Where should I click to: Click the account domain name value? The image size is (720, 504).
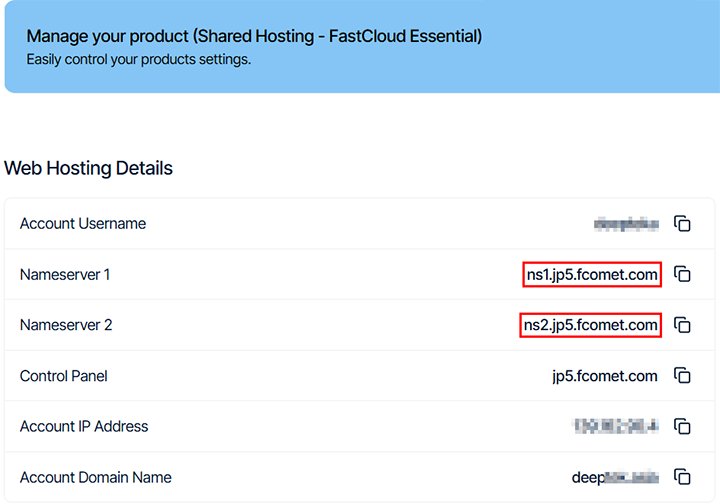pos(614,477)
